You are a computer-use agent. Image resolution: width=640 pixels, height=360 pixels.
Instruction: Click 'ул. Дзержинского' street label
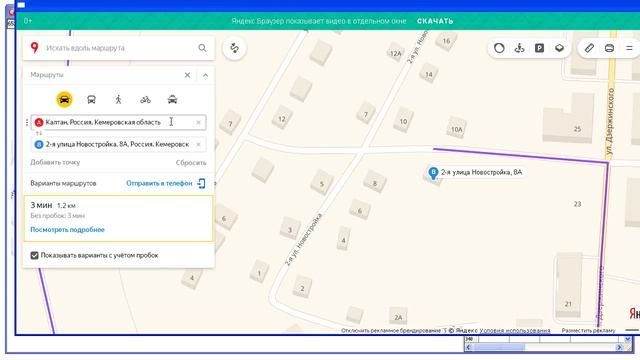click(611, 121)
